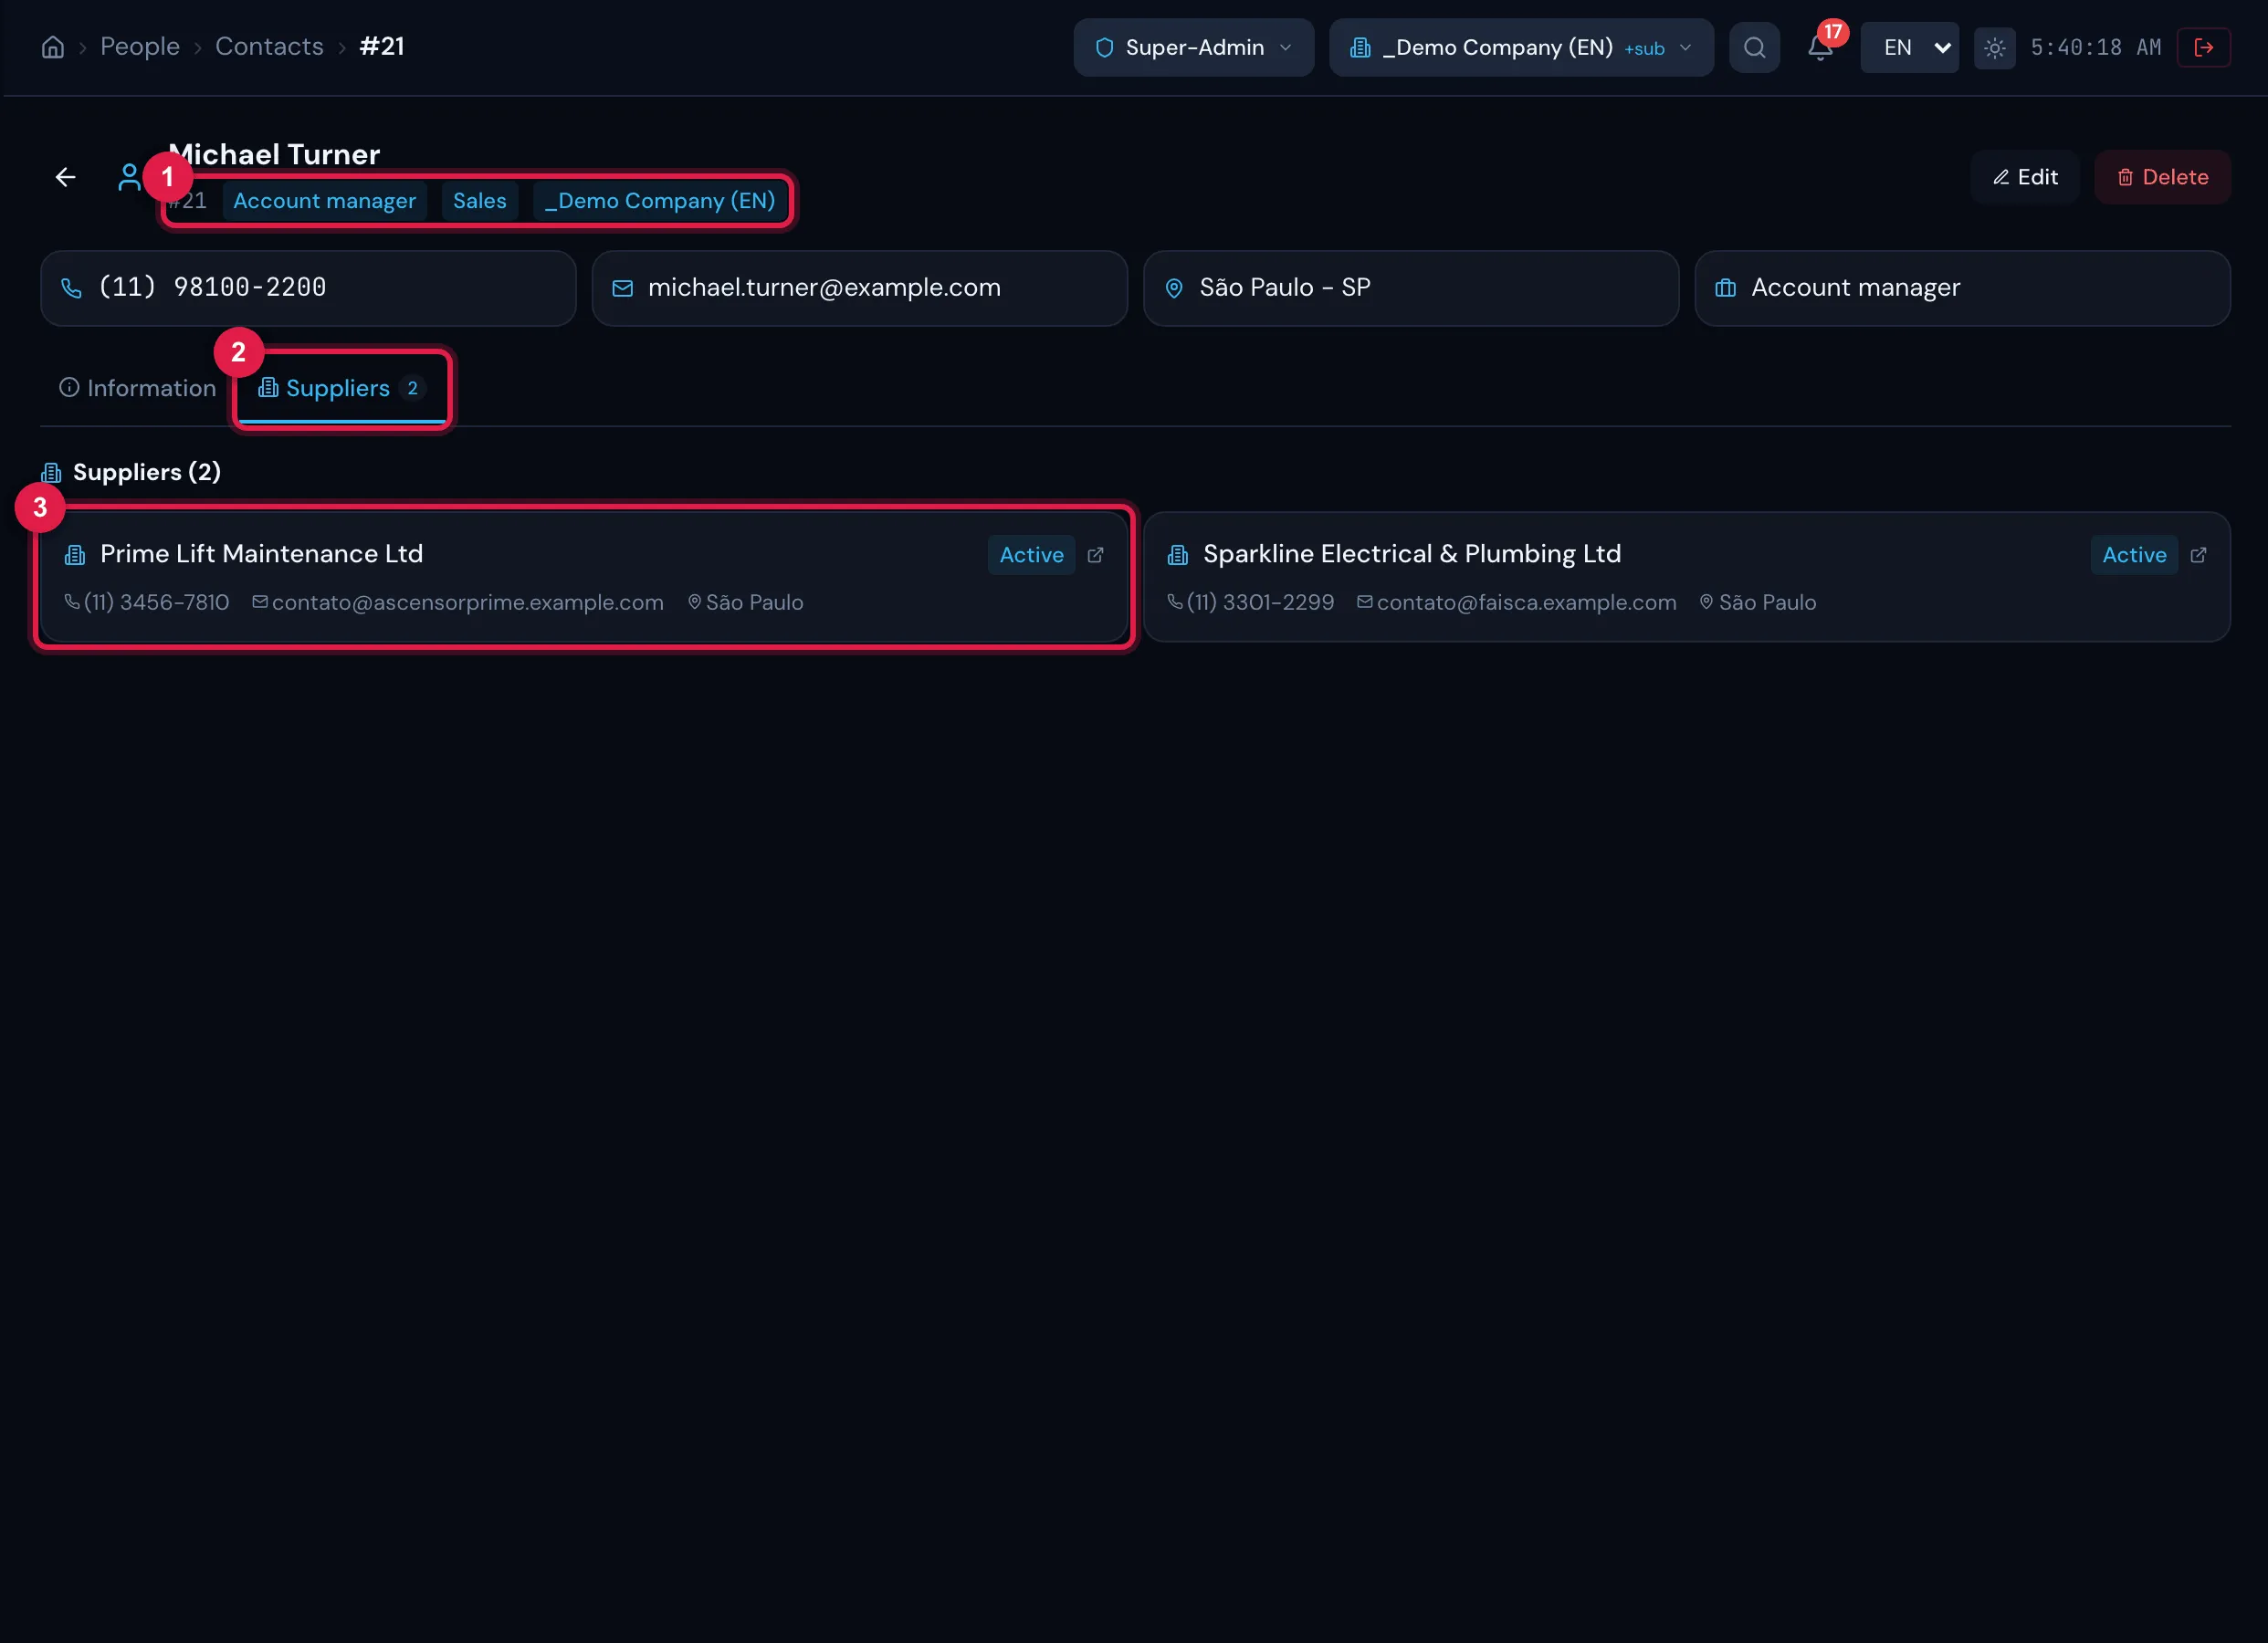The image size is (2268, 1643).
Task: Open the notifications bell with 17 badge
Action: (x=1820, y=47)
